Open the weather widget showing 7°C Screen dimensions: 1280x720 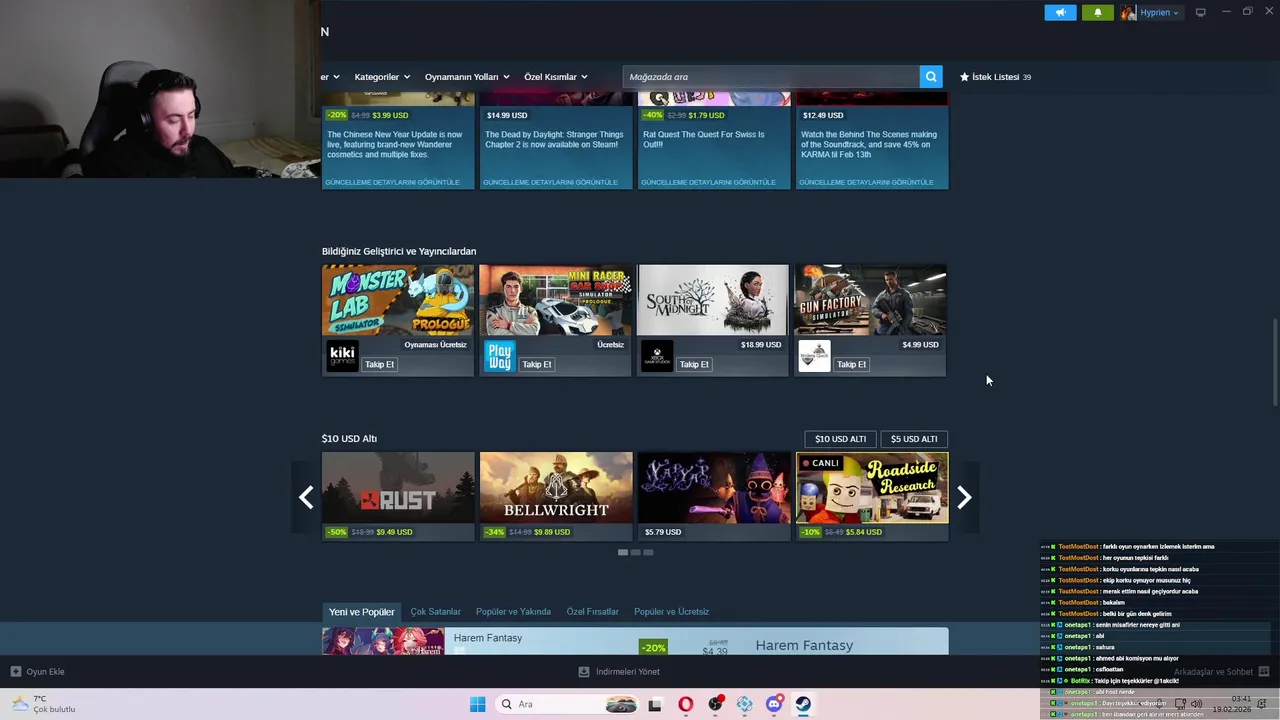tap(43, 704)
